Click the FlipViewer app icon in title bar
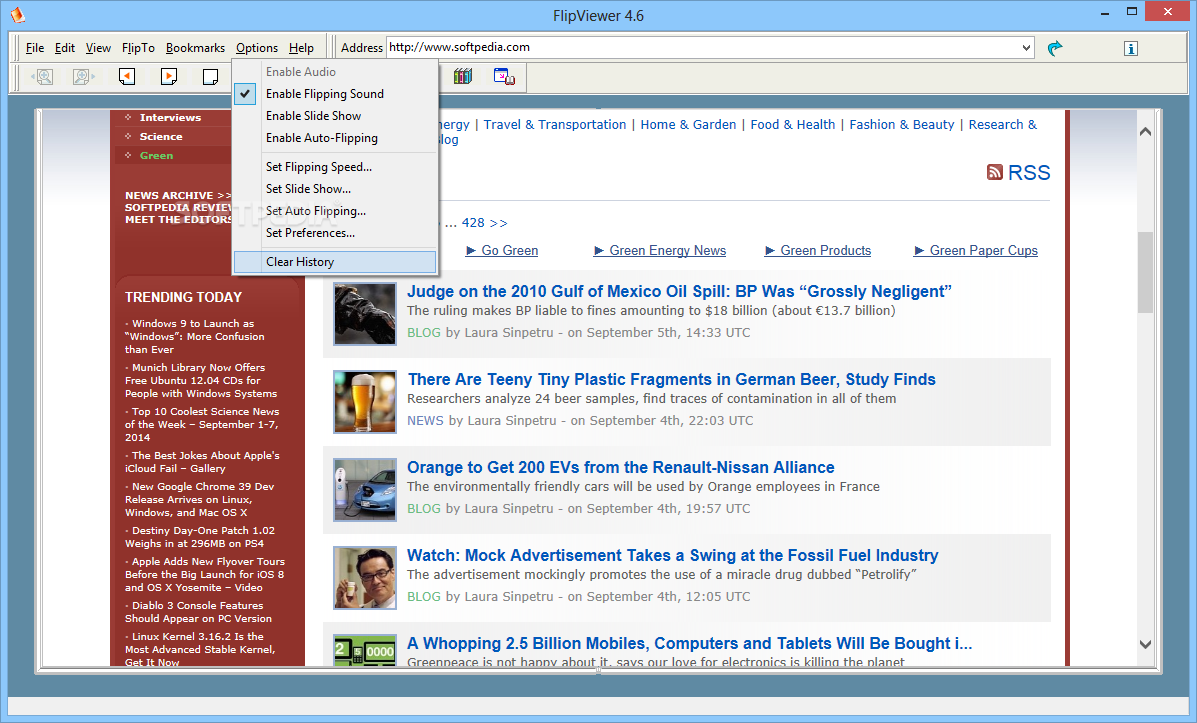 [x=18, y=14]
